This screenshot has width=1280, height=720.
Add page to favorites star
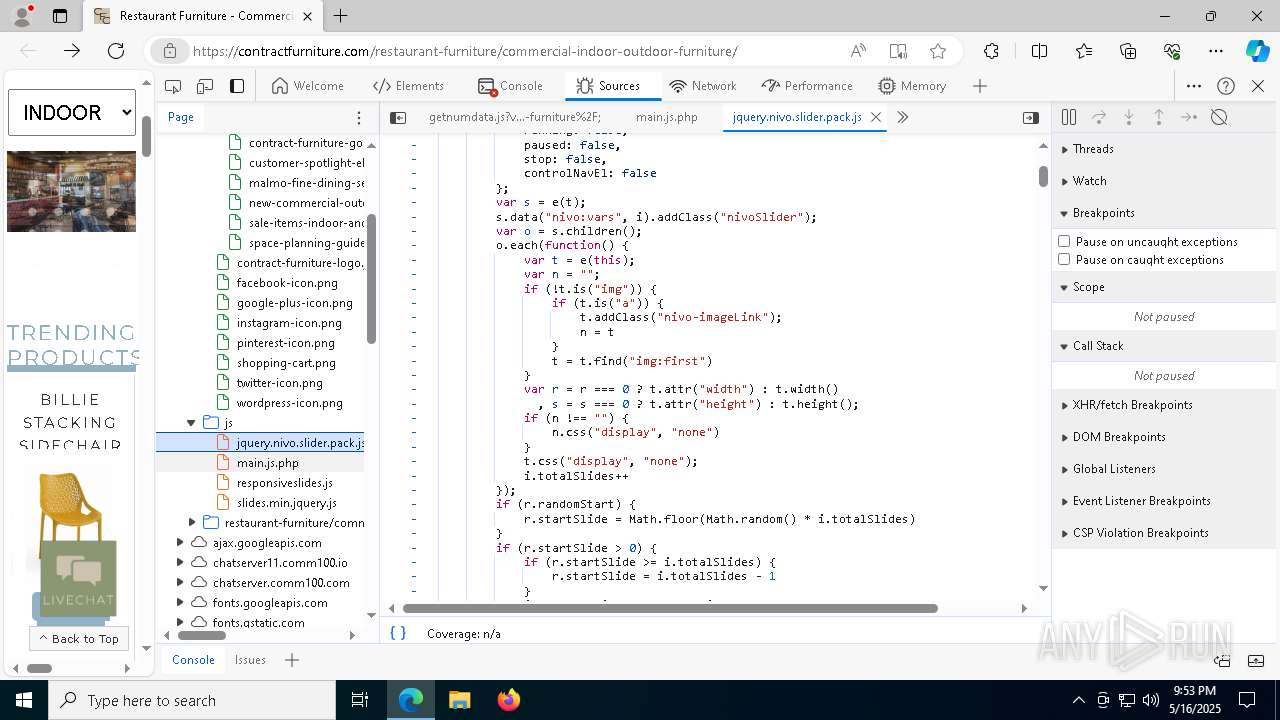tap(937, 51)
